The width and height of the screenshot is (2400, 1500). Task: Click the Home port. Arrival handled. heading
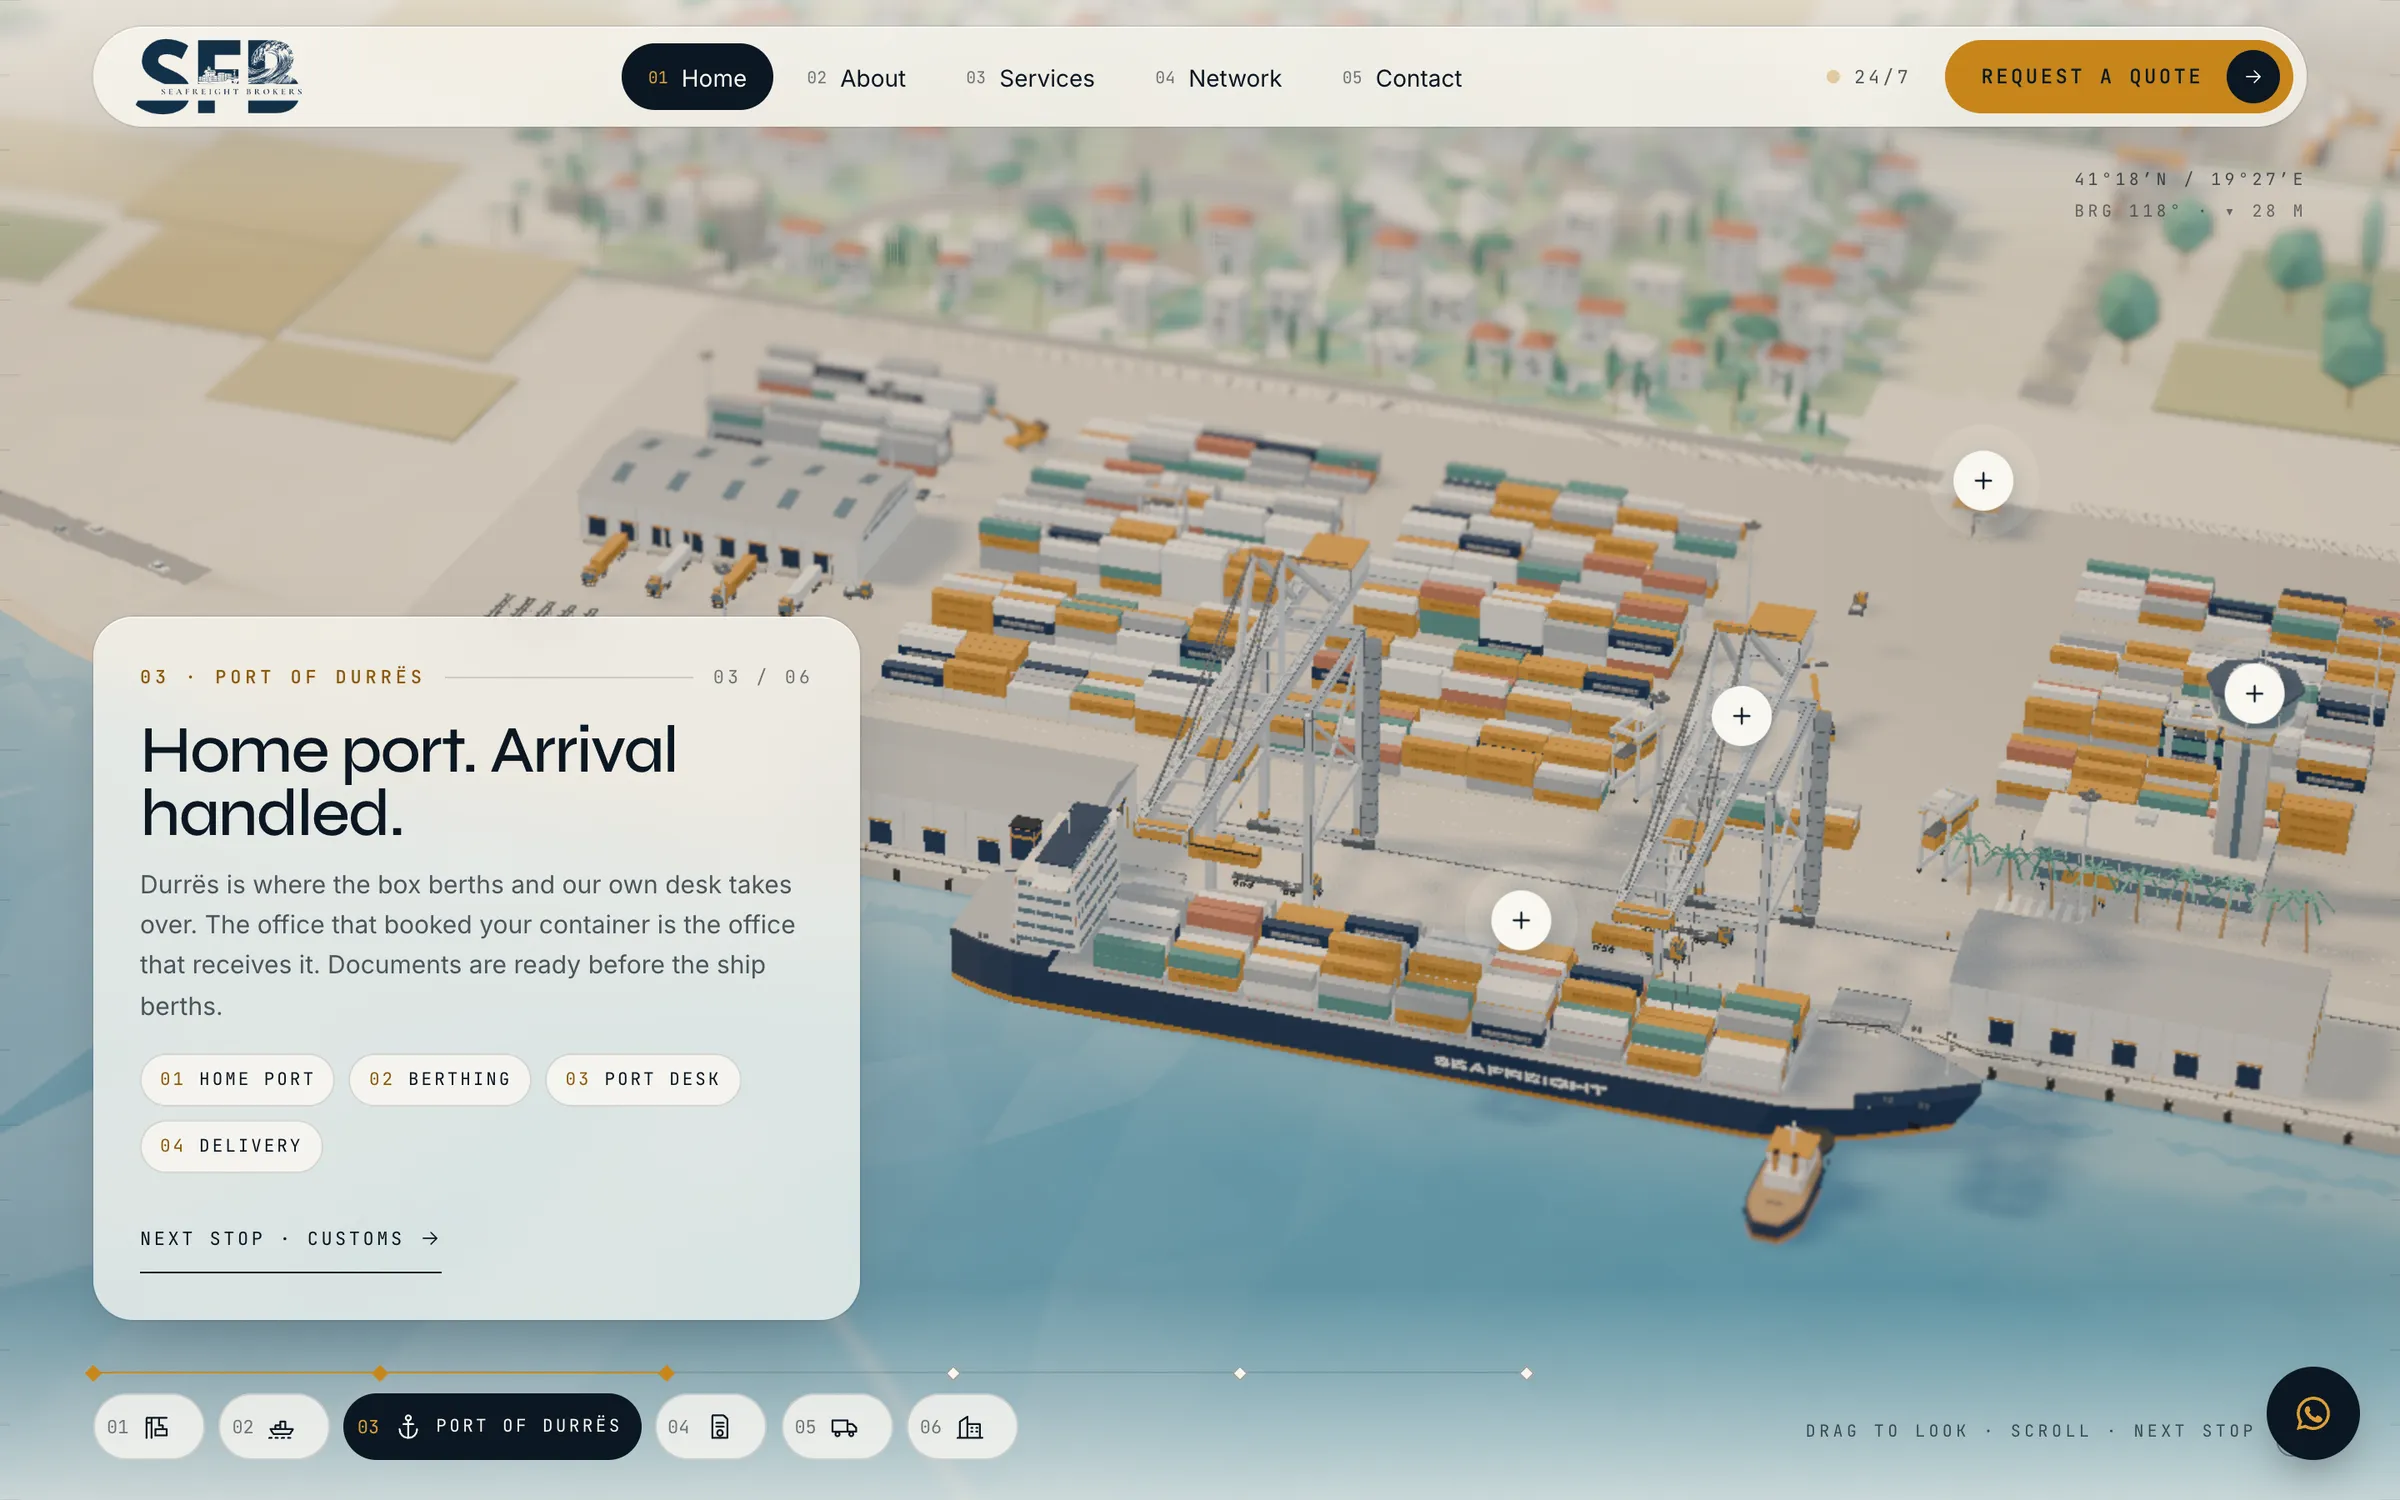pos(409,781)
